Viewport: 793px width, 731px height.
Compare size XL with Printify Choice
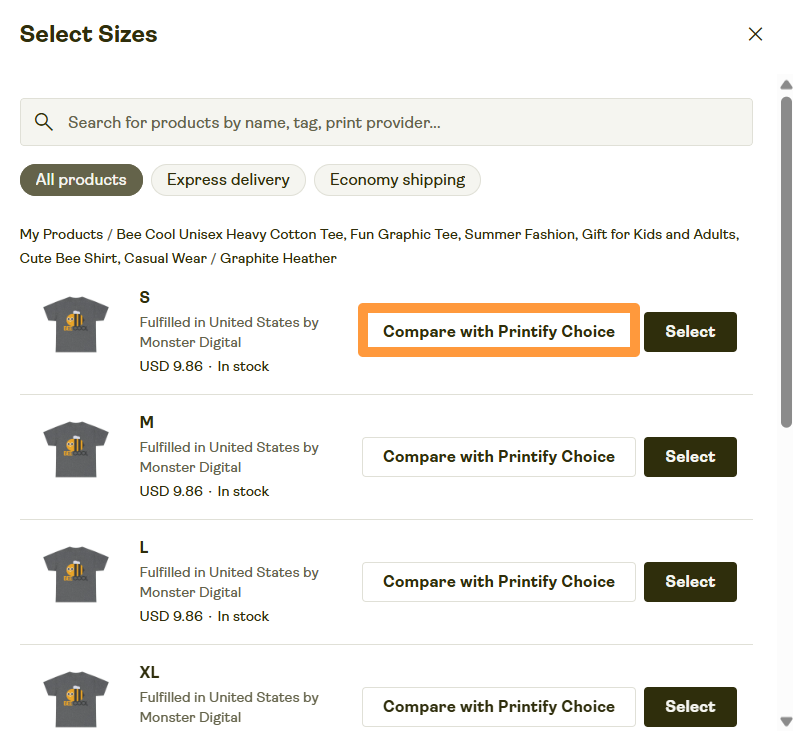click(498, 707)
